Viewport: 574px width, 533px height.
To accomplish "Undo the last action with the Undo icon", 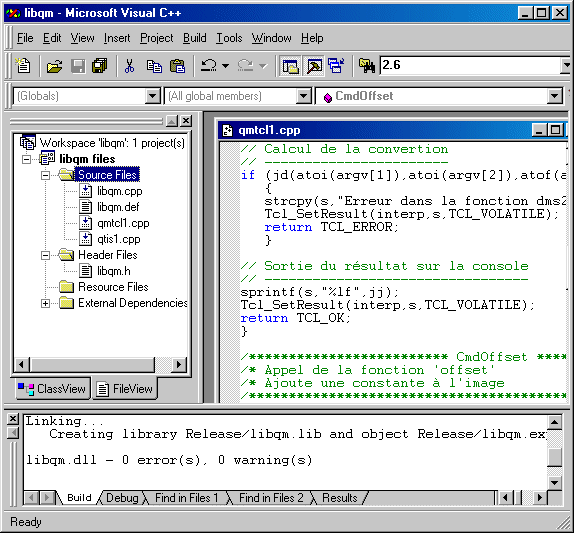I will pos(209,66).
